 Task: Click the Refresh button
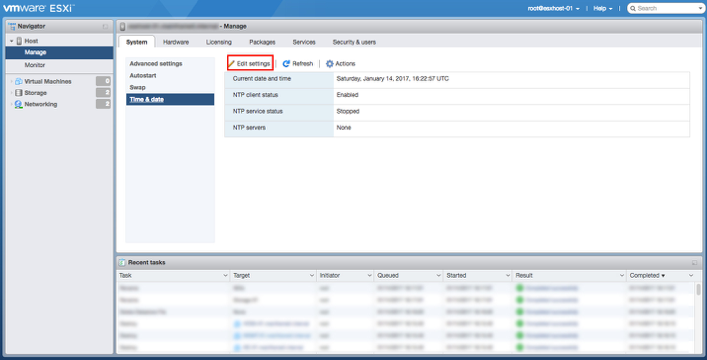pyautogui.click(x=298, y=64)
